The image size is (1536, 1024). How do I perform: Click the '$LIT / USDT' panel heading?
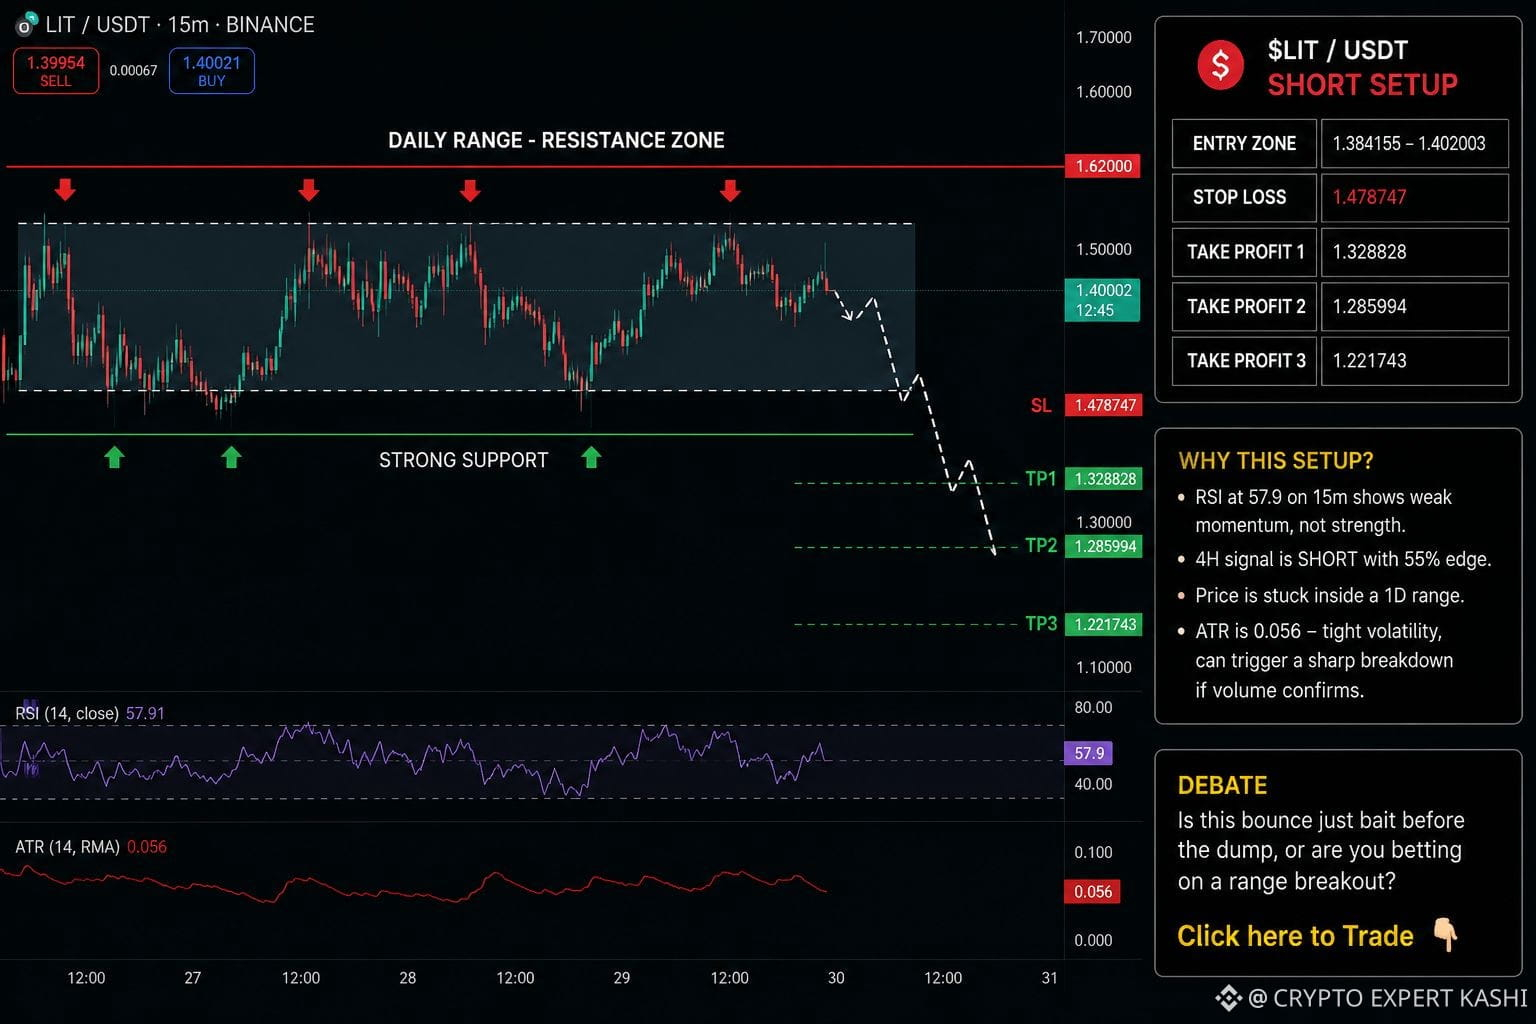click(1338, 50)
